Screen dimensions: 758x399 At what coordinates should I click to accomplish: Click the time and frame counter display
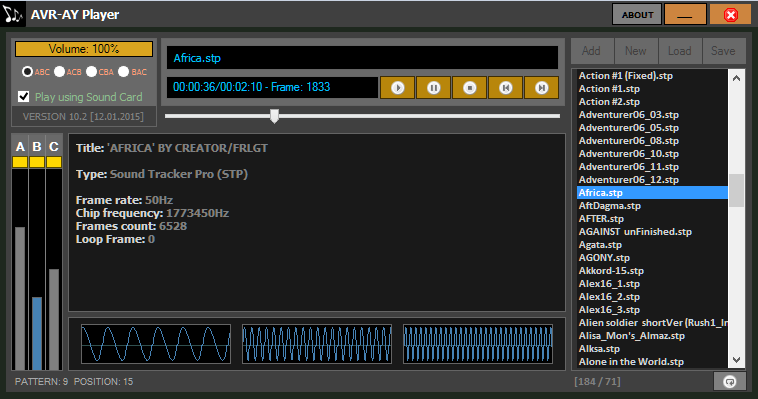click(x=272, y=87)
